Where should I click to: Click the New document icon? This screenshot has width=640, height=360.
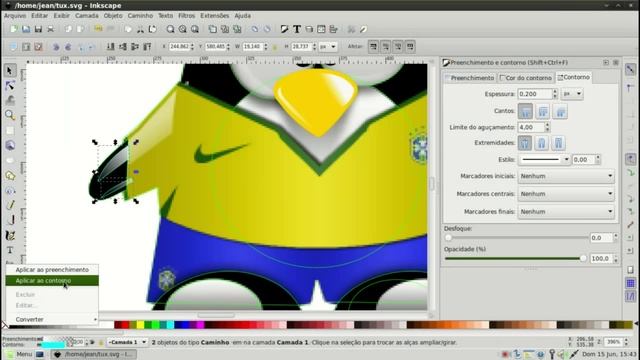pos(13,29)
